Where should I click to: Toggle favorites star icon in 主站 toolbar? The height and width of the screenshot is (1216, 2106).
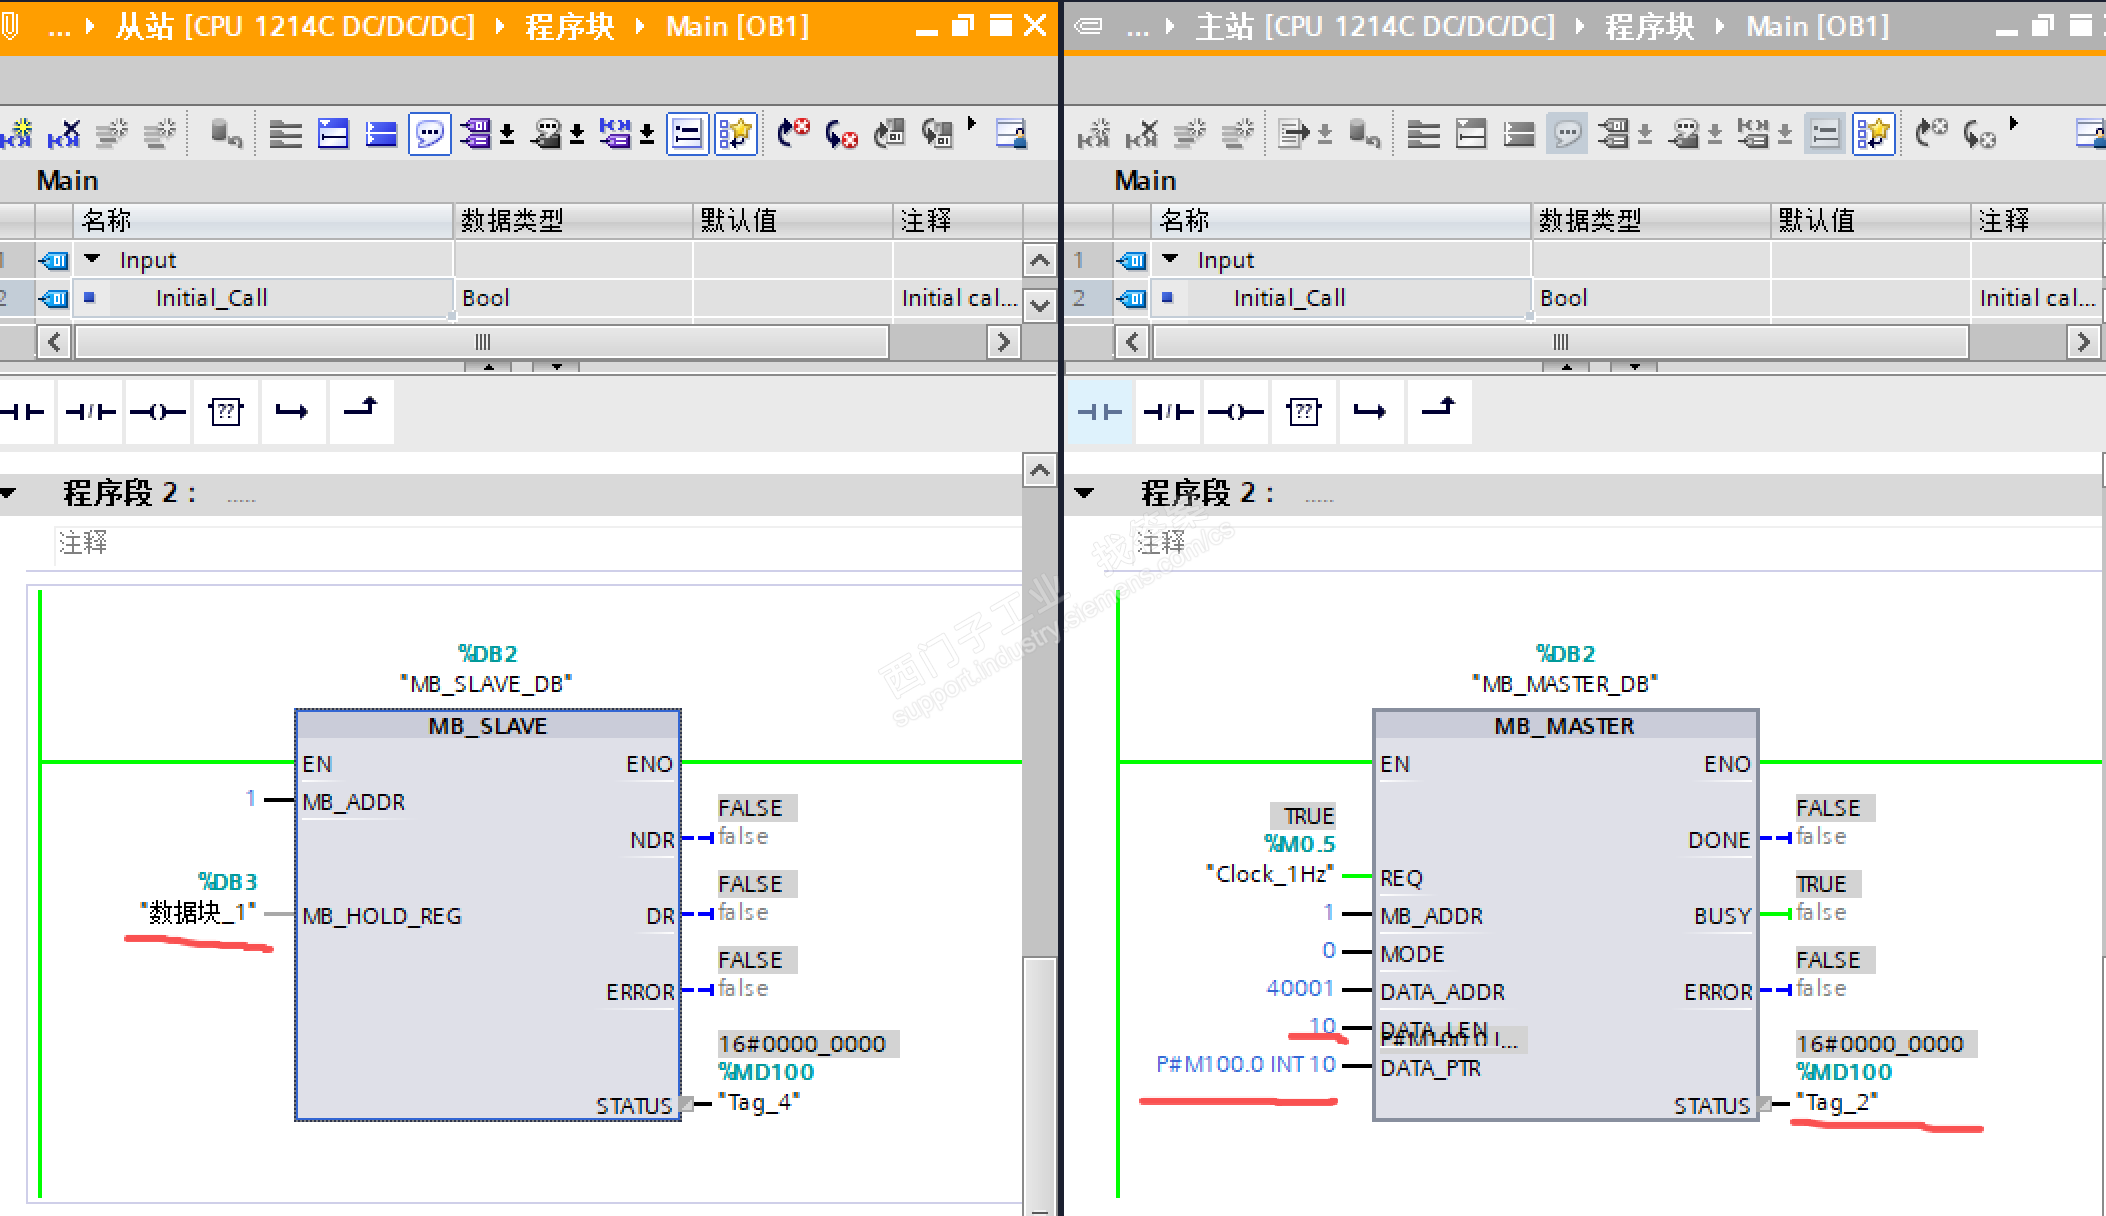(1873, 133)
